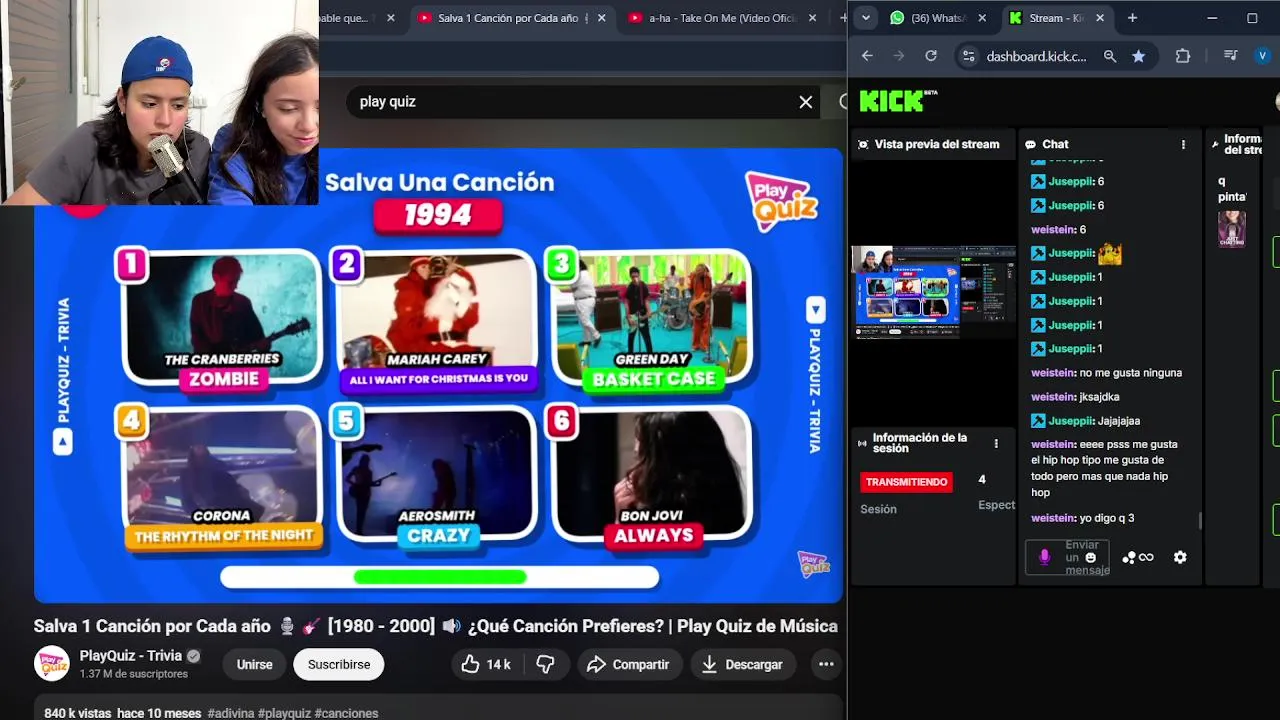Click the green quiz countdown progress bar
The height and width of the screenshot is (720, 1280).
(x=440, y=577)
